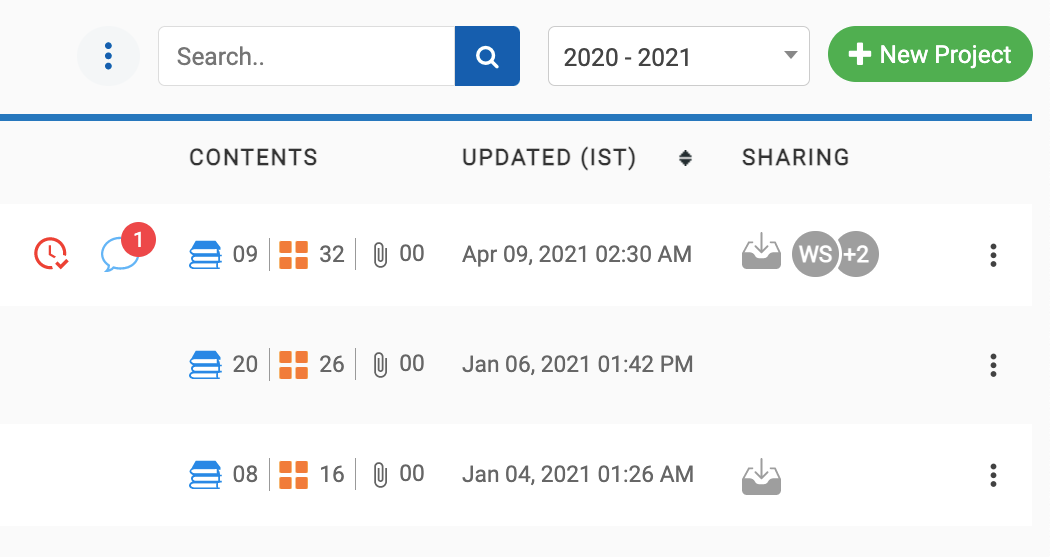The width and height of the screenshot is (1050, 557).
Task: Click the +2 more shared users badge
Action: pyautogui.click(x=858, y=254)
